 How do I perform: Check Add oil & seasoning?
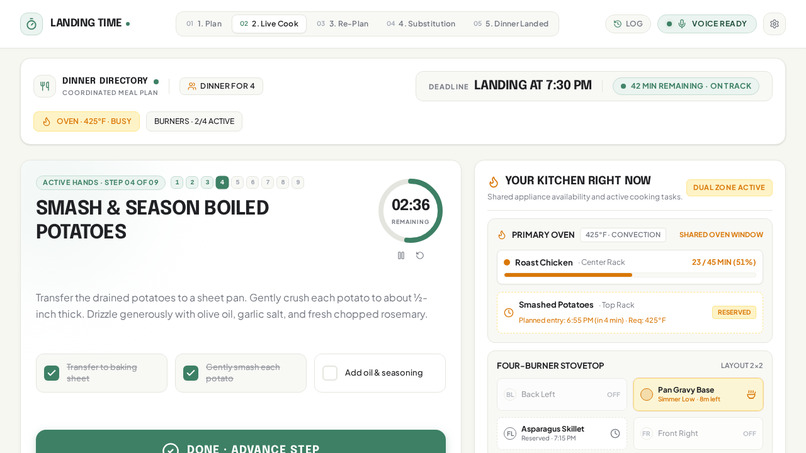330,373
